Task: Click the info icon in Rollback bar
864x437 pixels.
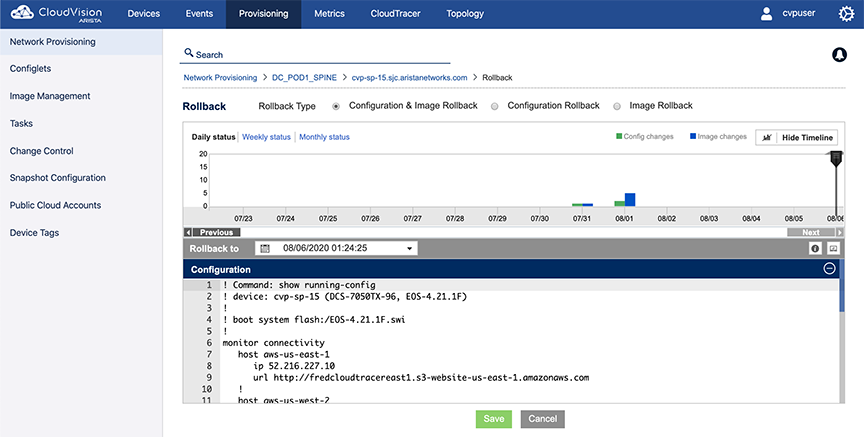Action: pos(815,249)
